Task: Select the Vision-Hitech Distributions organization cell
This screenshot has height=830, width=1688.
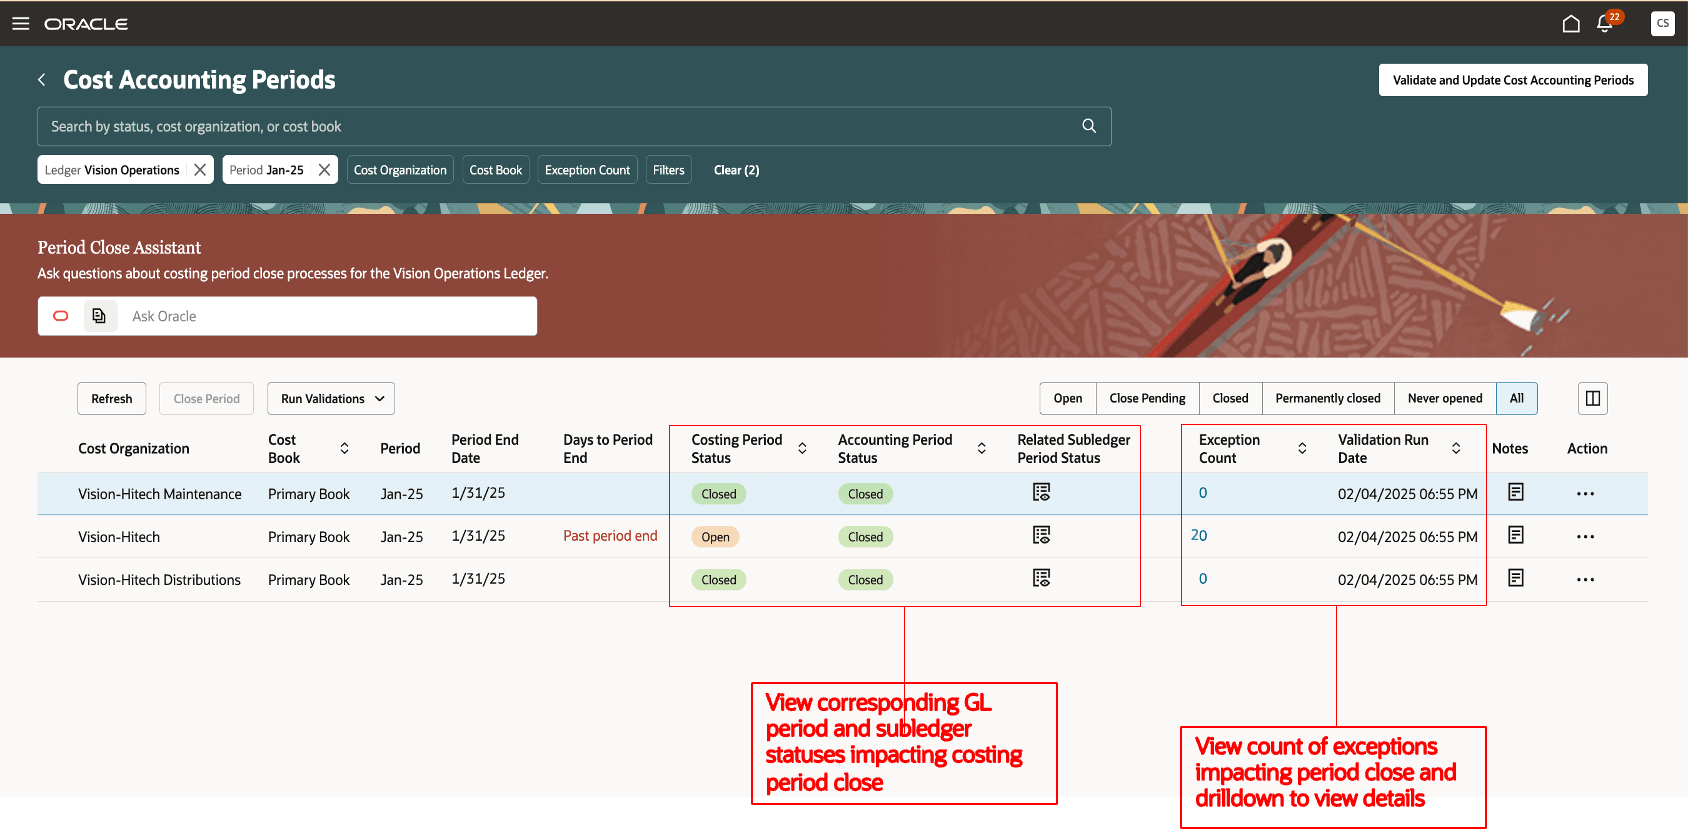Action: pyautogui.click(x=159, y=580)
